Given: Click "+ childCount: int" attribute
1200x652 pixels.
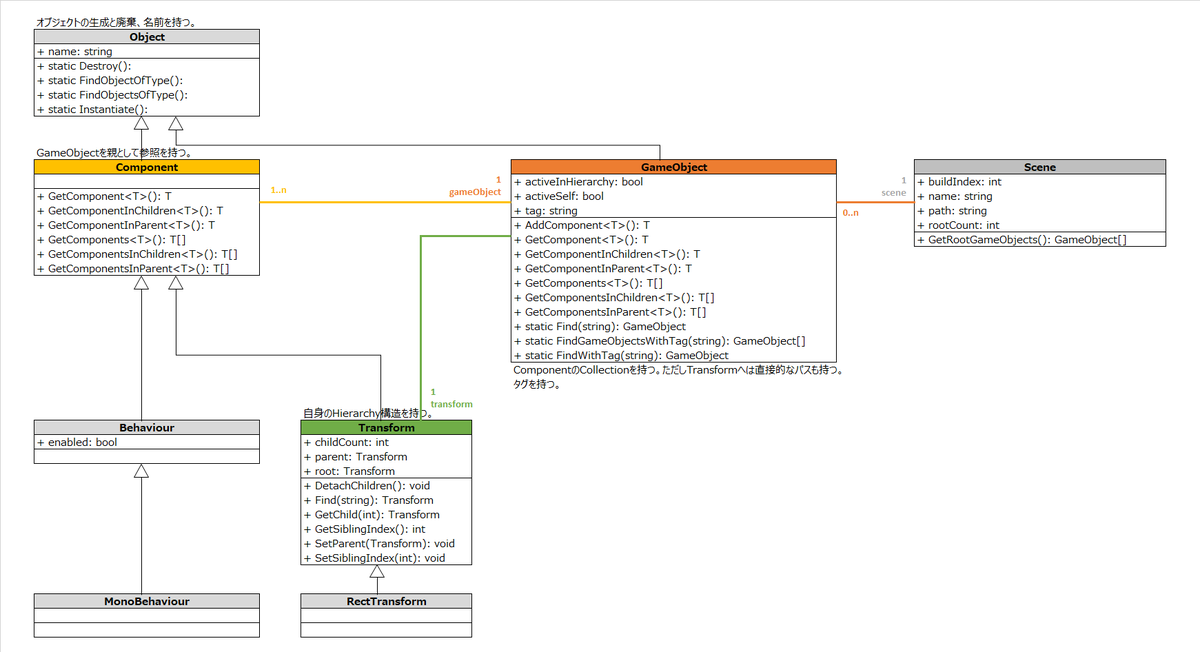Looking at the screenshot, I should 346,442.
